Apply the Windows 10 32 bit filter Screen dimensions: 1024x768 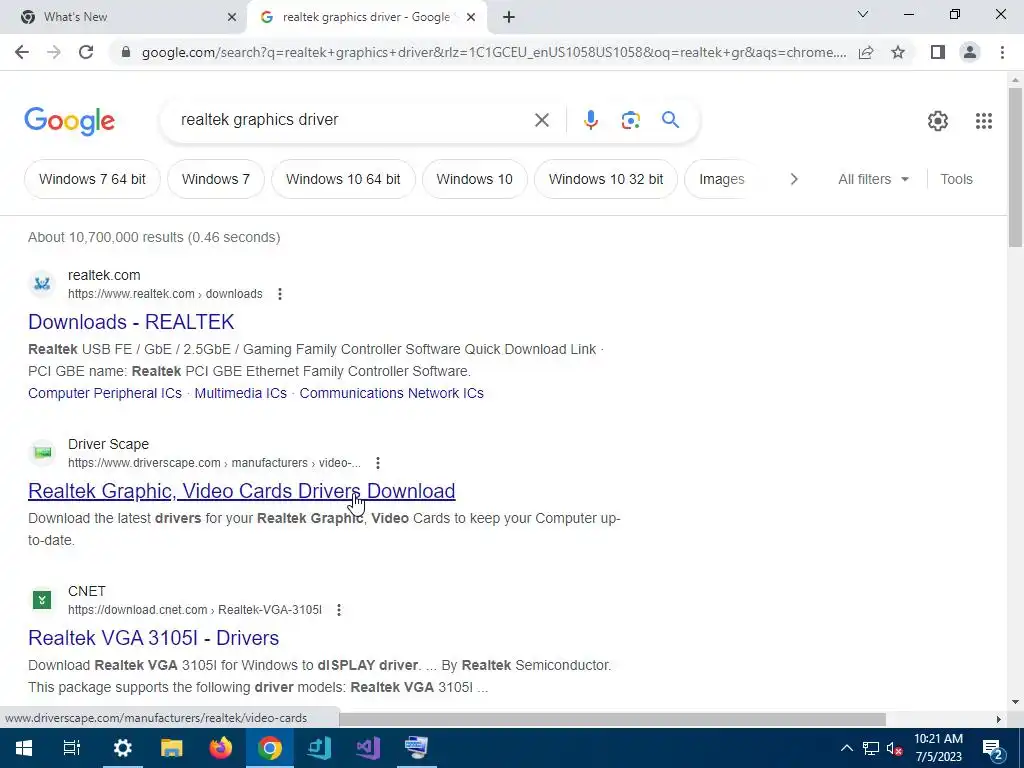point(605,179)
